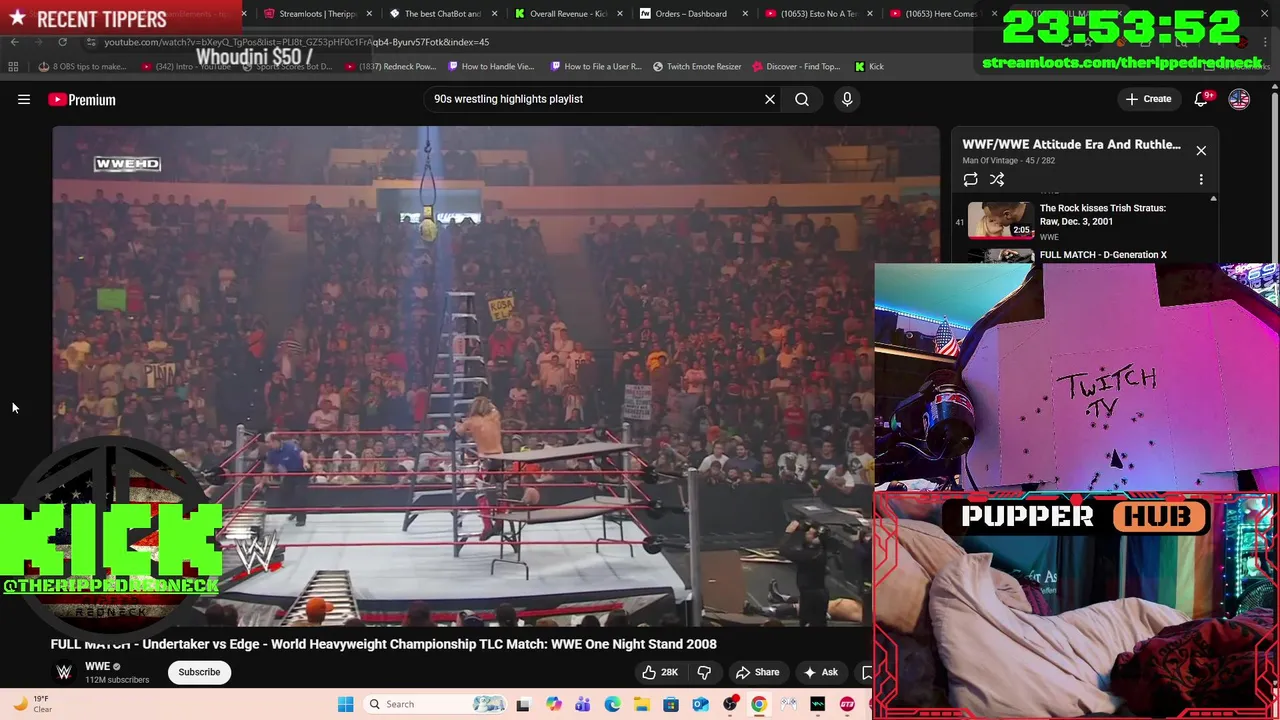The width and height of the screenshot is (1280, 720).
Task: Open the YouTube notifications bell
Action: click(1201, 99)
